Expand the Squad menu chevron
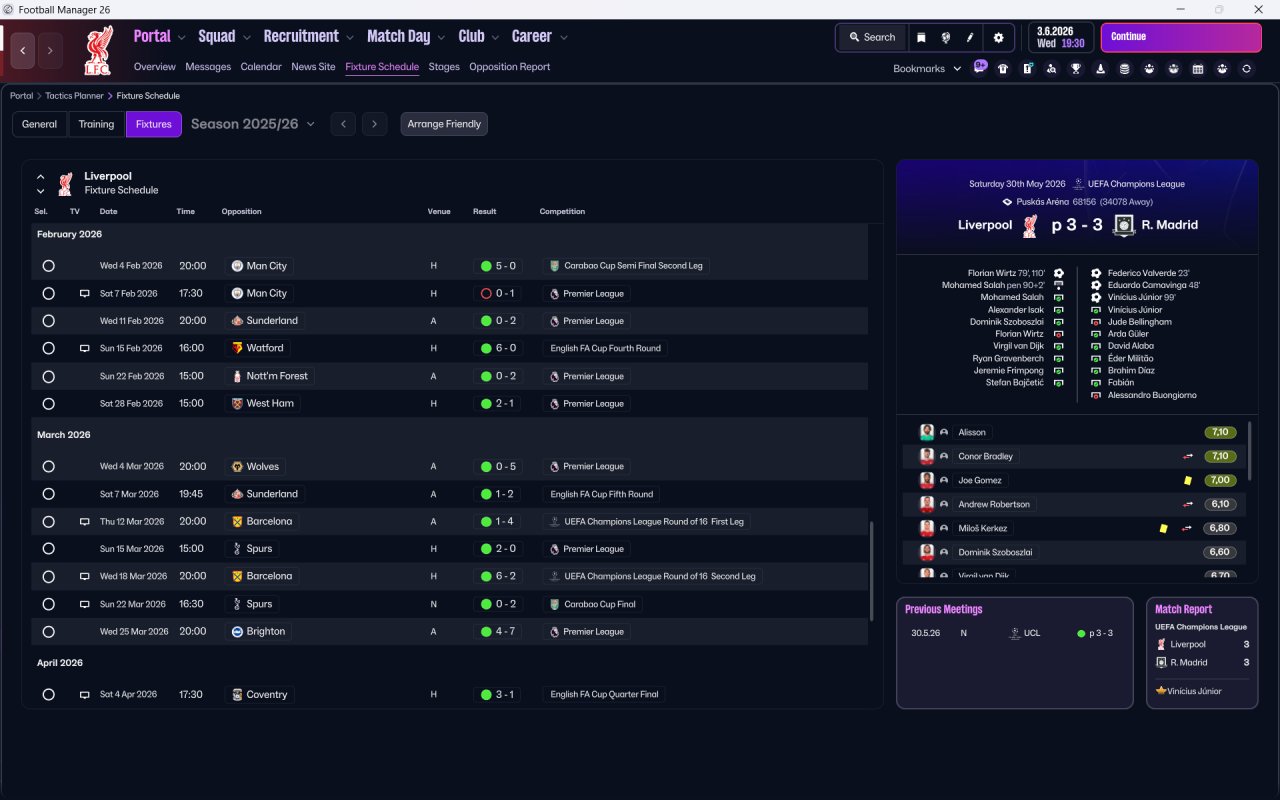 (x=246, y=38)
